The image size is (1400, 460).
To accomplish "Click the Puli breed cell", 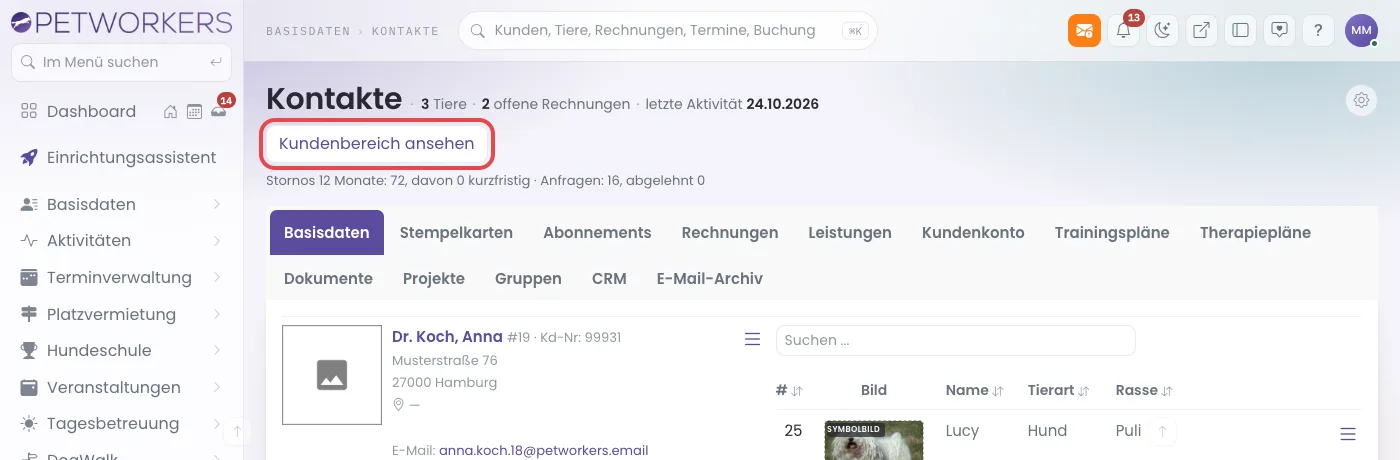I will (1128, 431).
